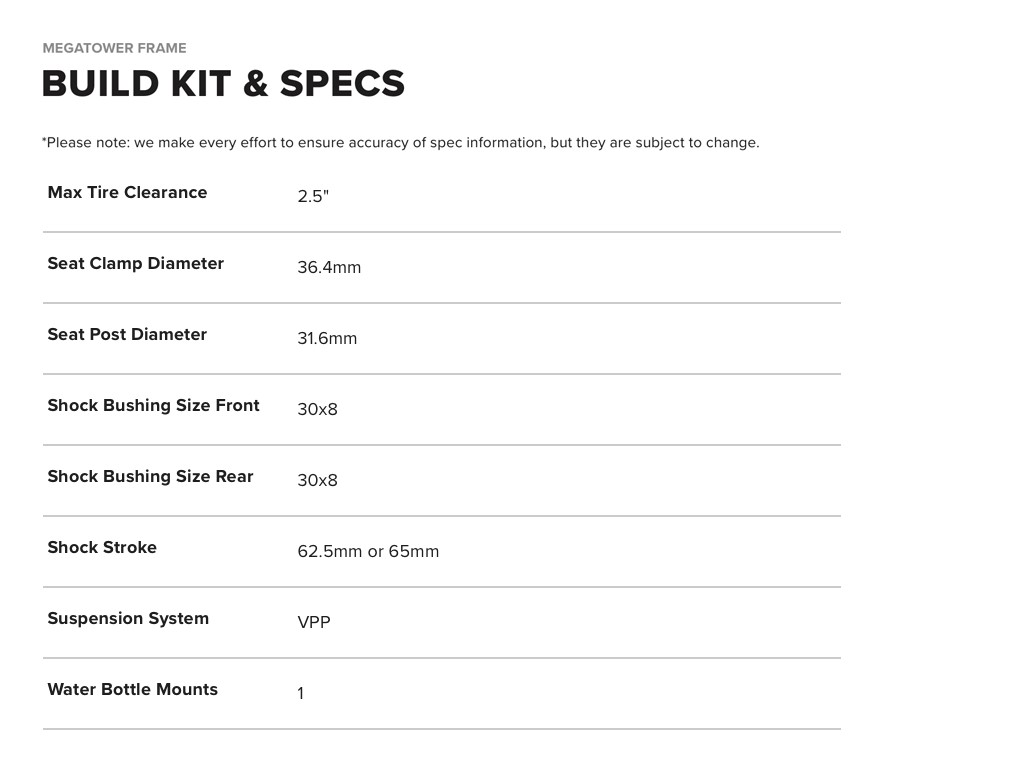The image size is (1024, 768).
Task: Click the 30x8 rear bushing value
Action: 317,481
